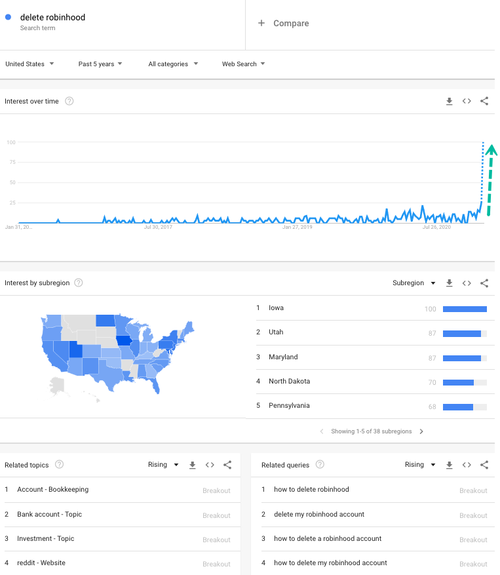Screen dimensions: 500x575
Task: Download Related queries data
Action: 449,465
